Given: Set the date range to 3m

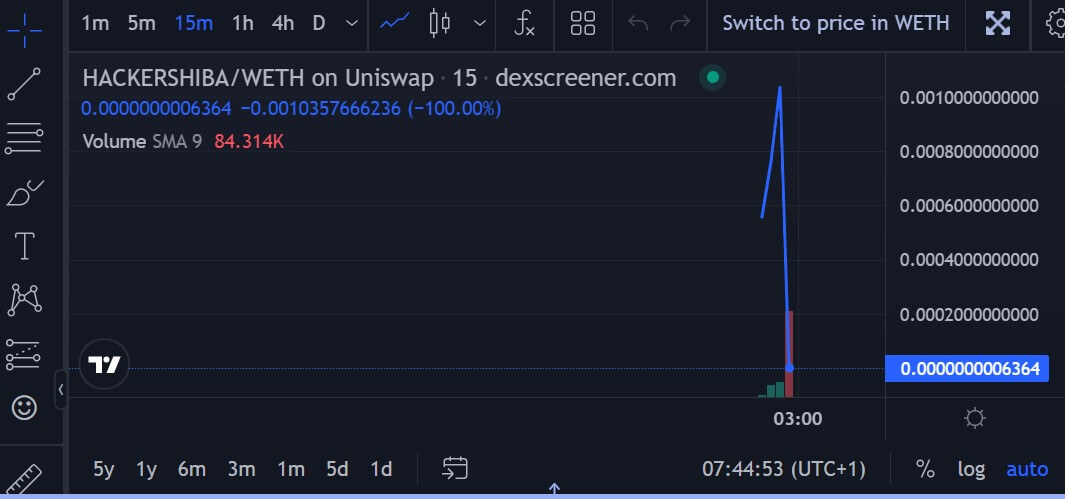Looking at the screenshot, I should [x=241, y=469].
